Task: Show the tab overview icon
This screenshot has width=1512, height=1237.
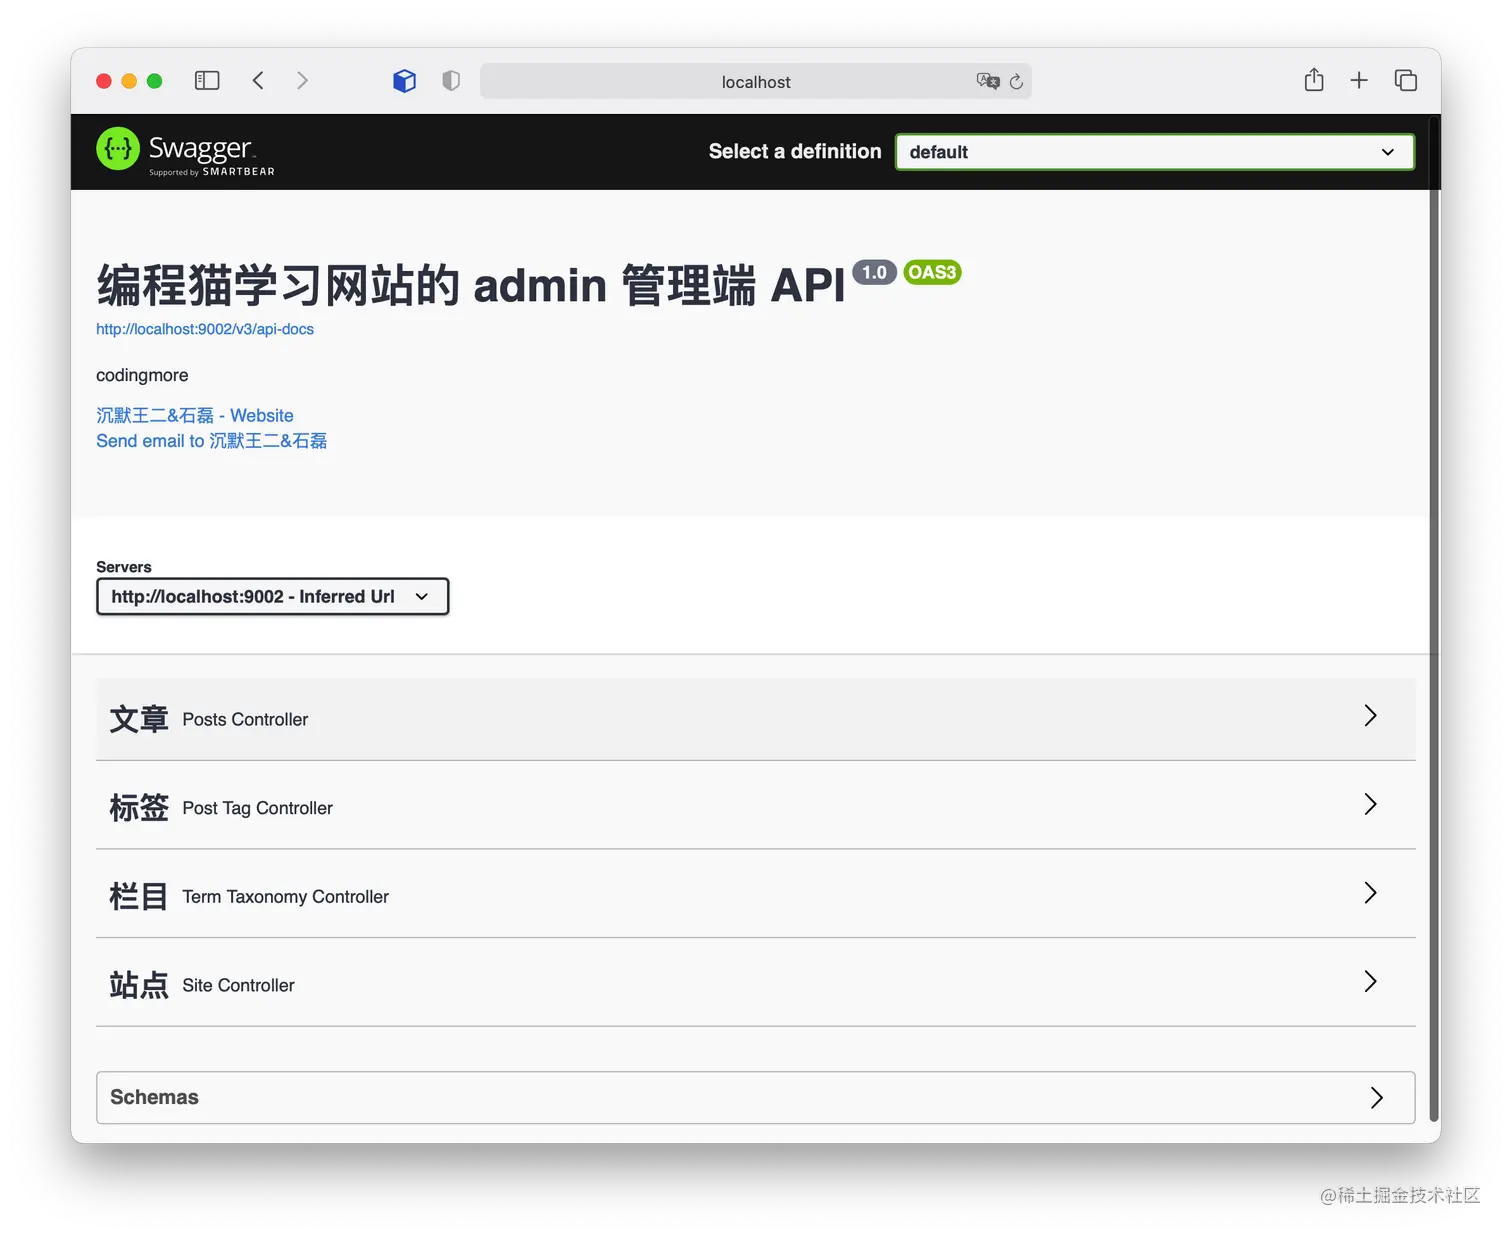Action: pos(1406,80)
